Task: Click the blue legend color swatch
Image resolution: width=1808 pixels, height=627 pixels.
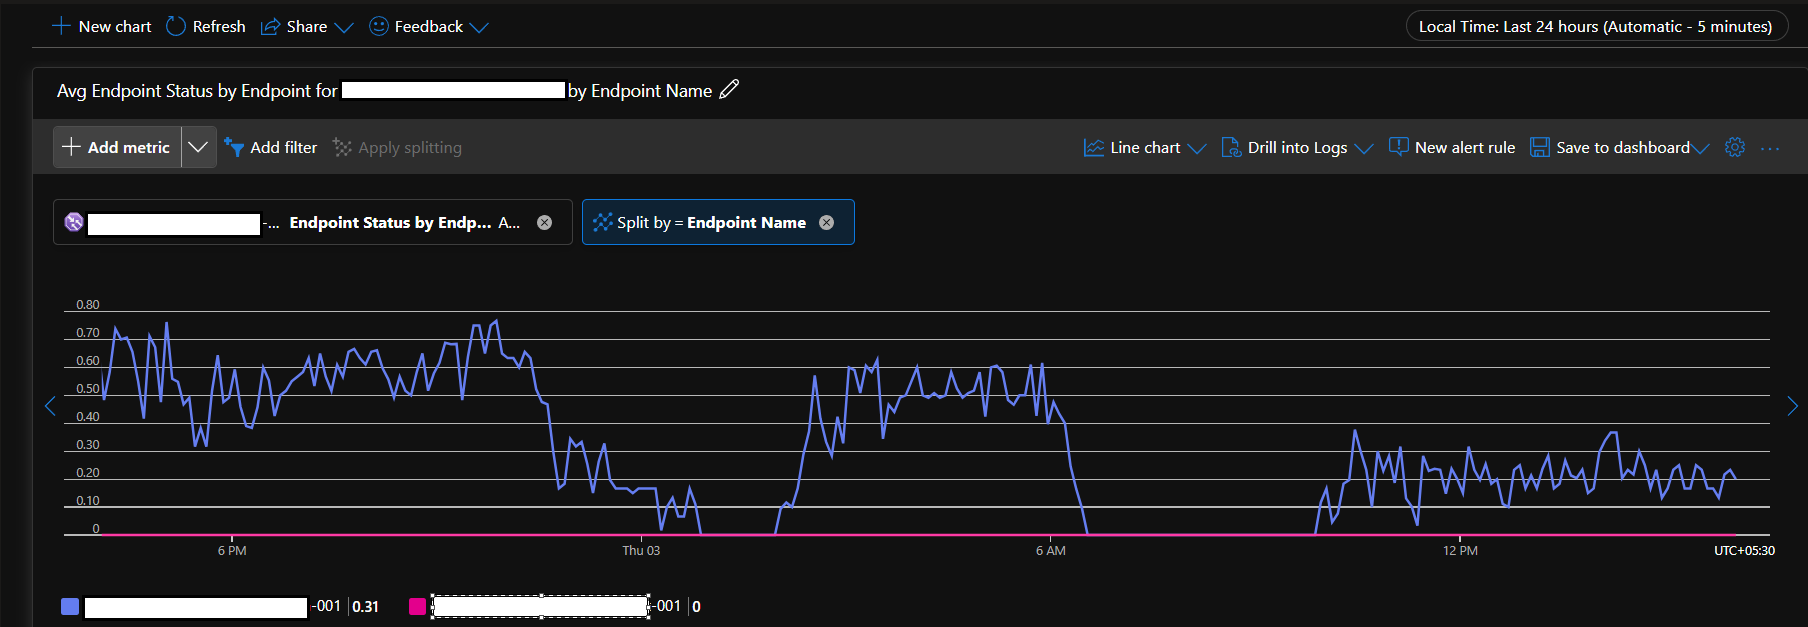Action: pos(70,606)
